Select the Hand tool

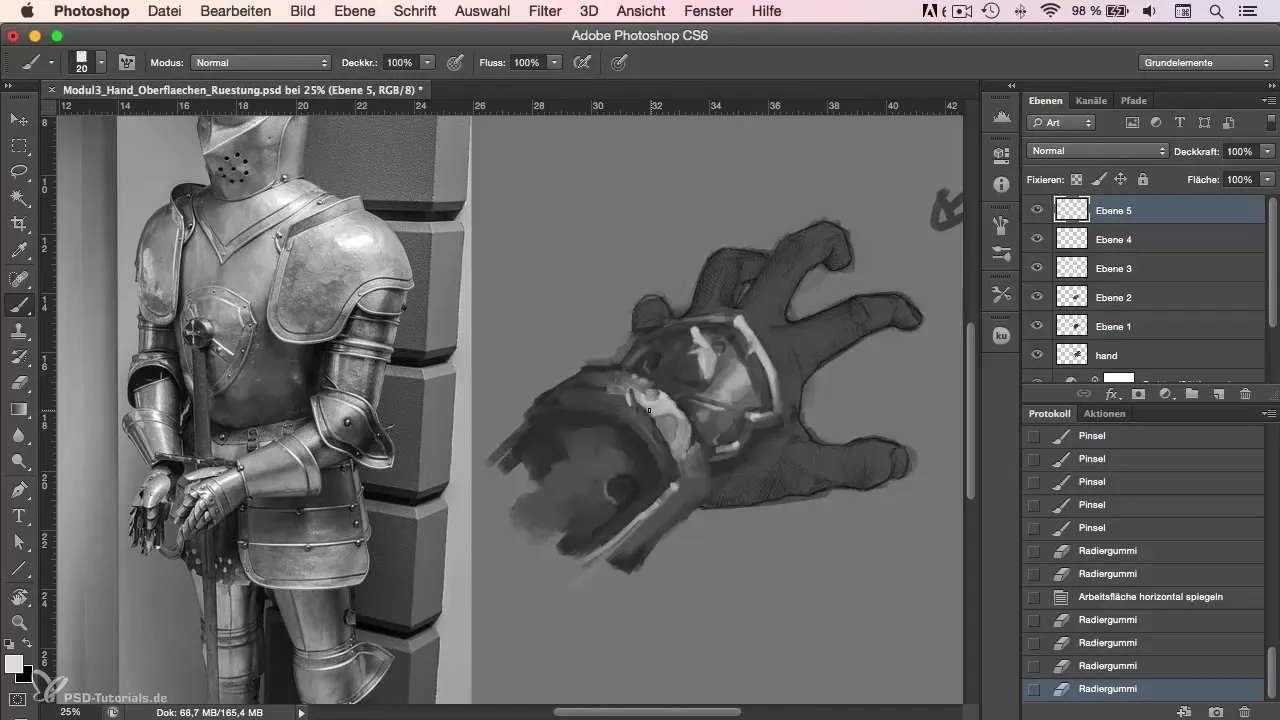pyautogui.click(x=19, y=597)
